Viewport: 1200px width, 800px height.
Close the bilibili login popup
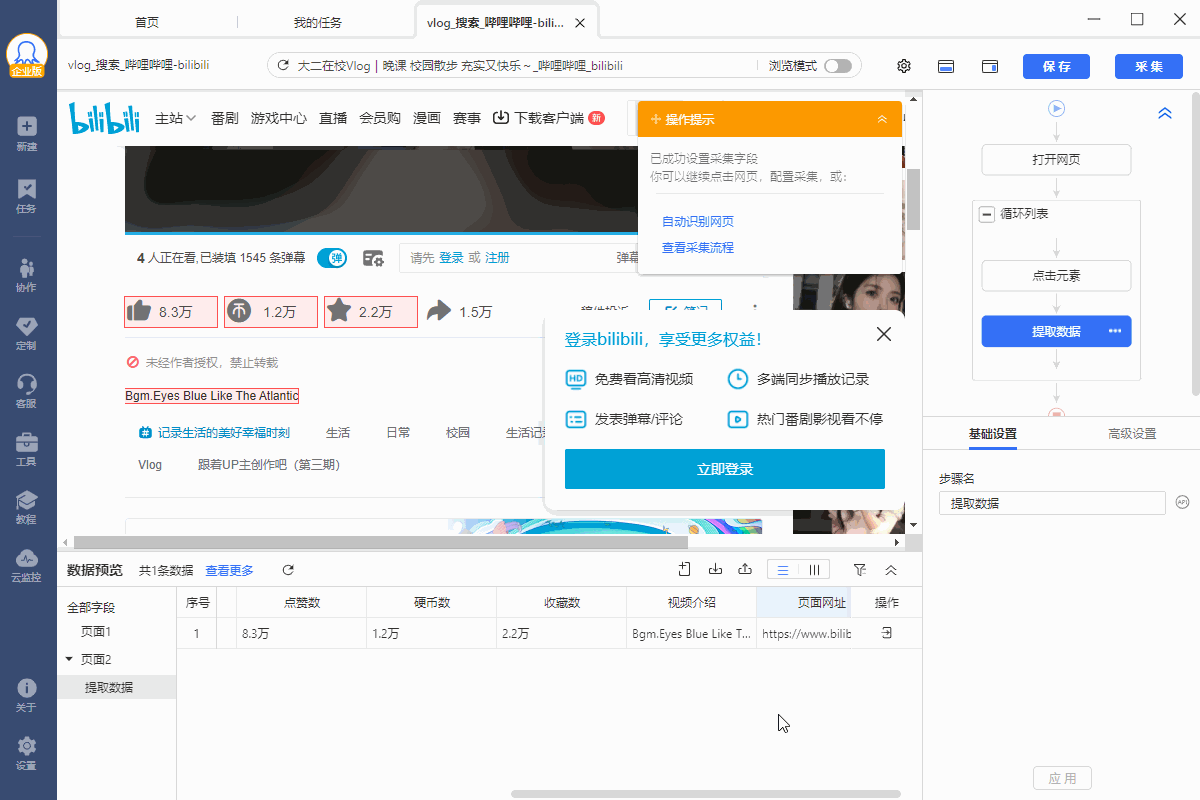pyautogui.click(x=884, y=334)
